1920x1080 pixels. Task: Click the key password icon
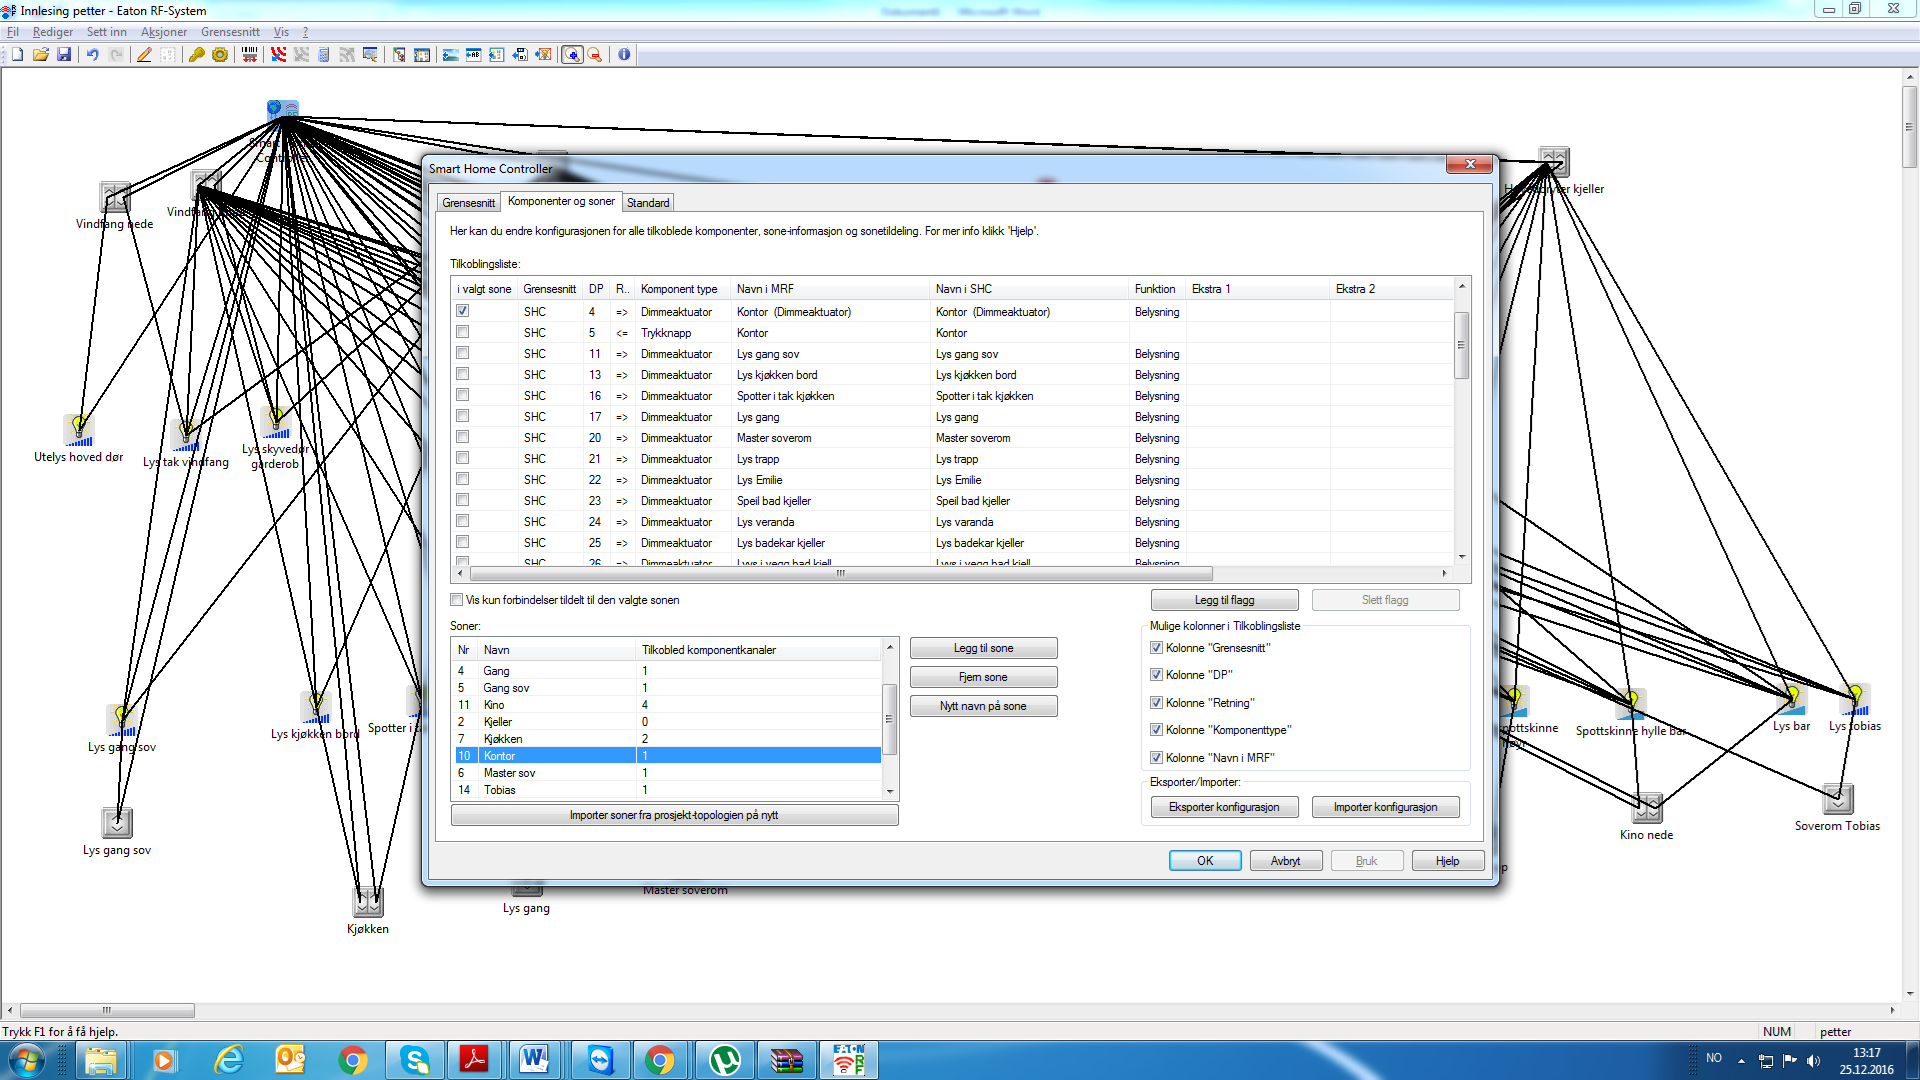[197, 55]
